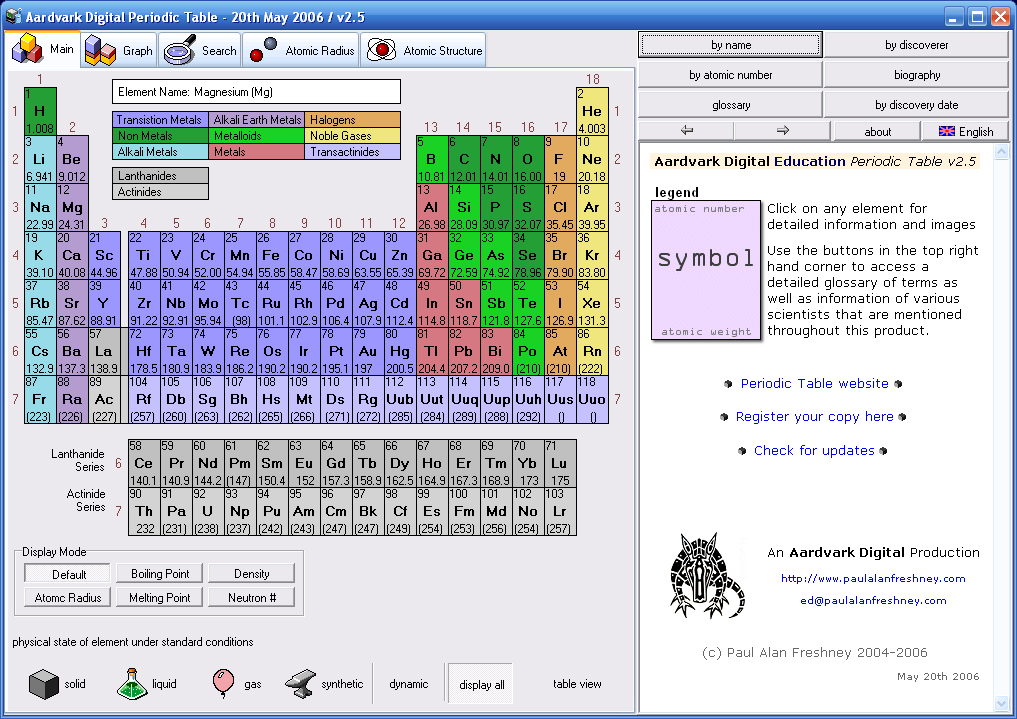The image size is (1017, 719).
Task: Open the Atomic Radius tab
Action: [301, 50]
